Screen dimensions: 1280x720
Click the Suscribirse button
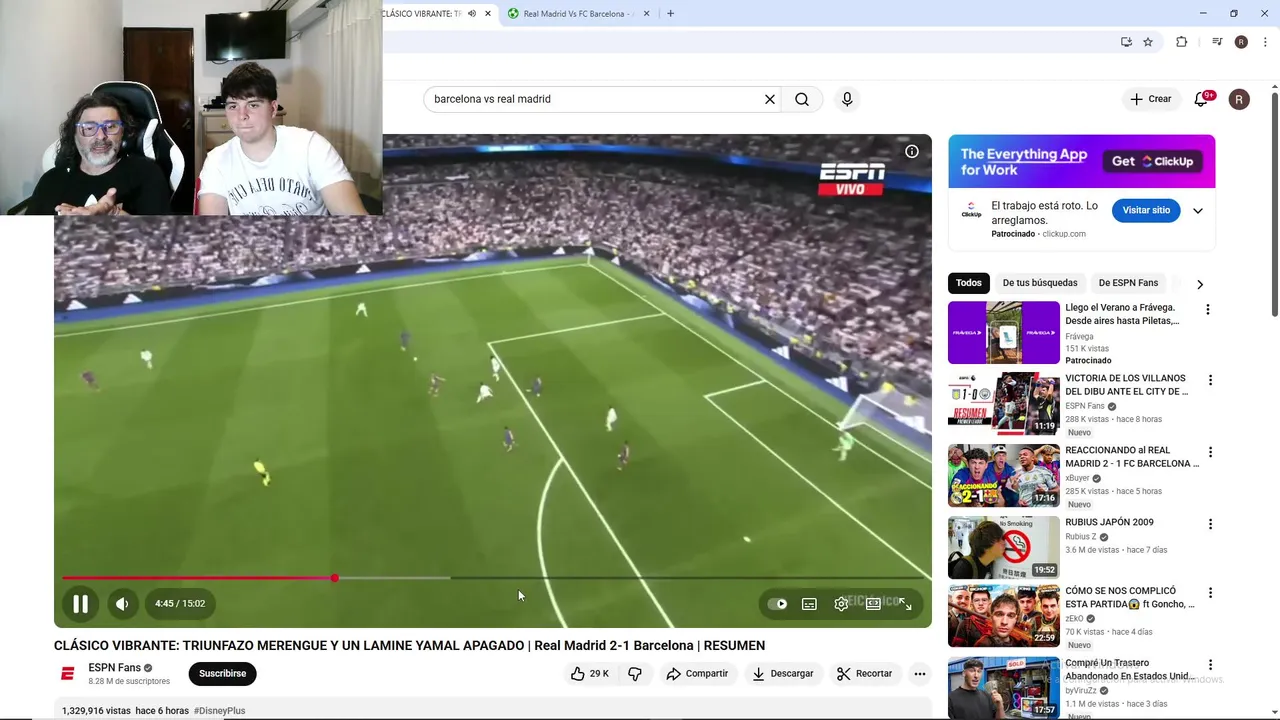pyautogui.click(x=222, y=674)
